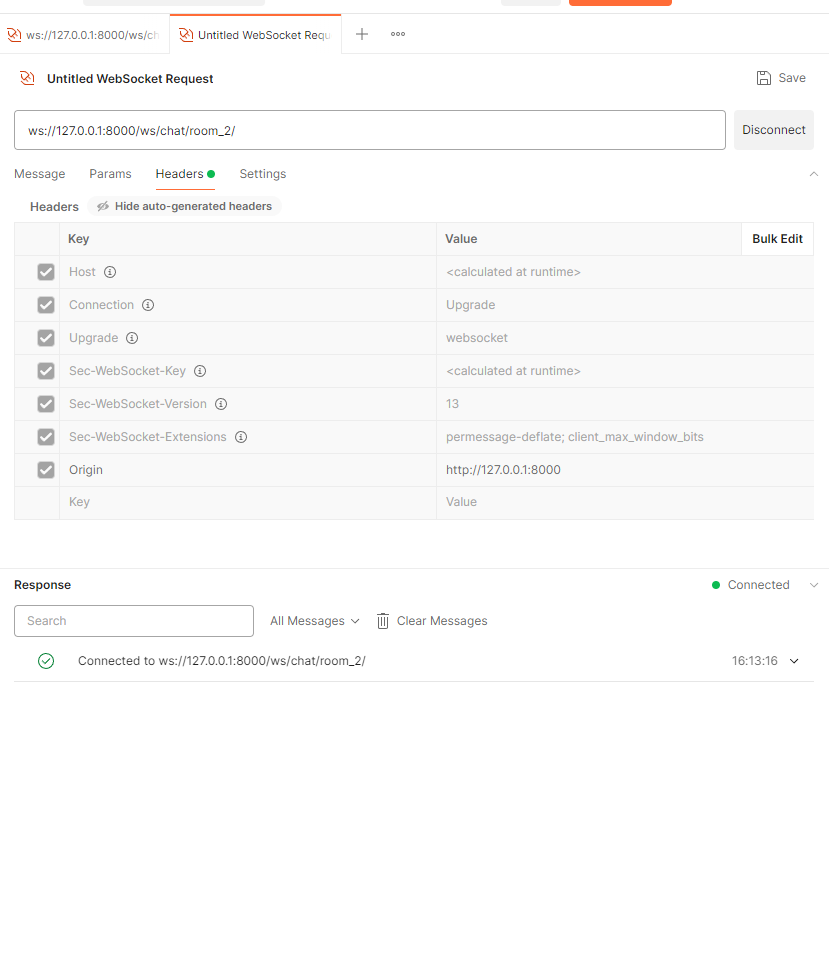
Task: Click info icon next to Upgrade header
Action: [132, 338]
